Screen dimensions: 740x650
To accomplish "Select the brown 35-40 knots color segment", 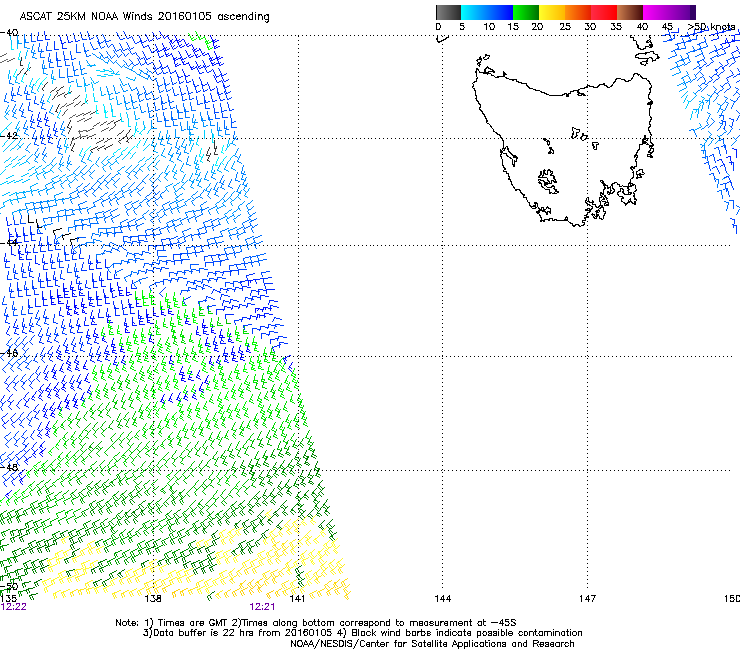I will click(630, 12).
